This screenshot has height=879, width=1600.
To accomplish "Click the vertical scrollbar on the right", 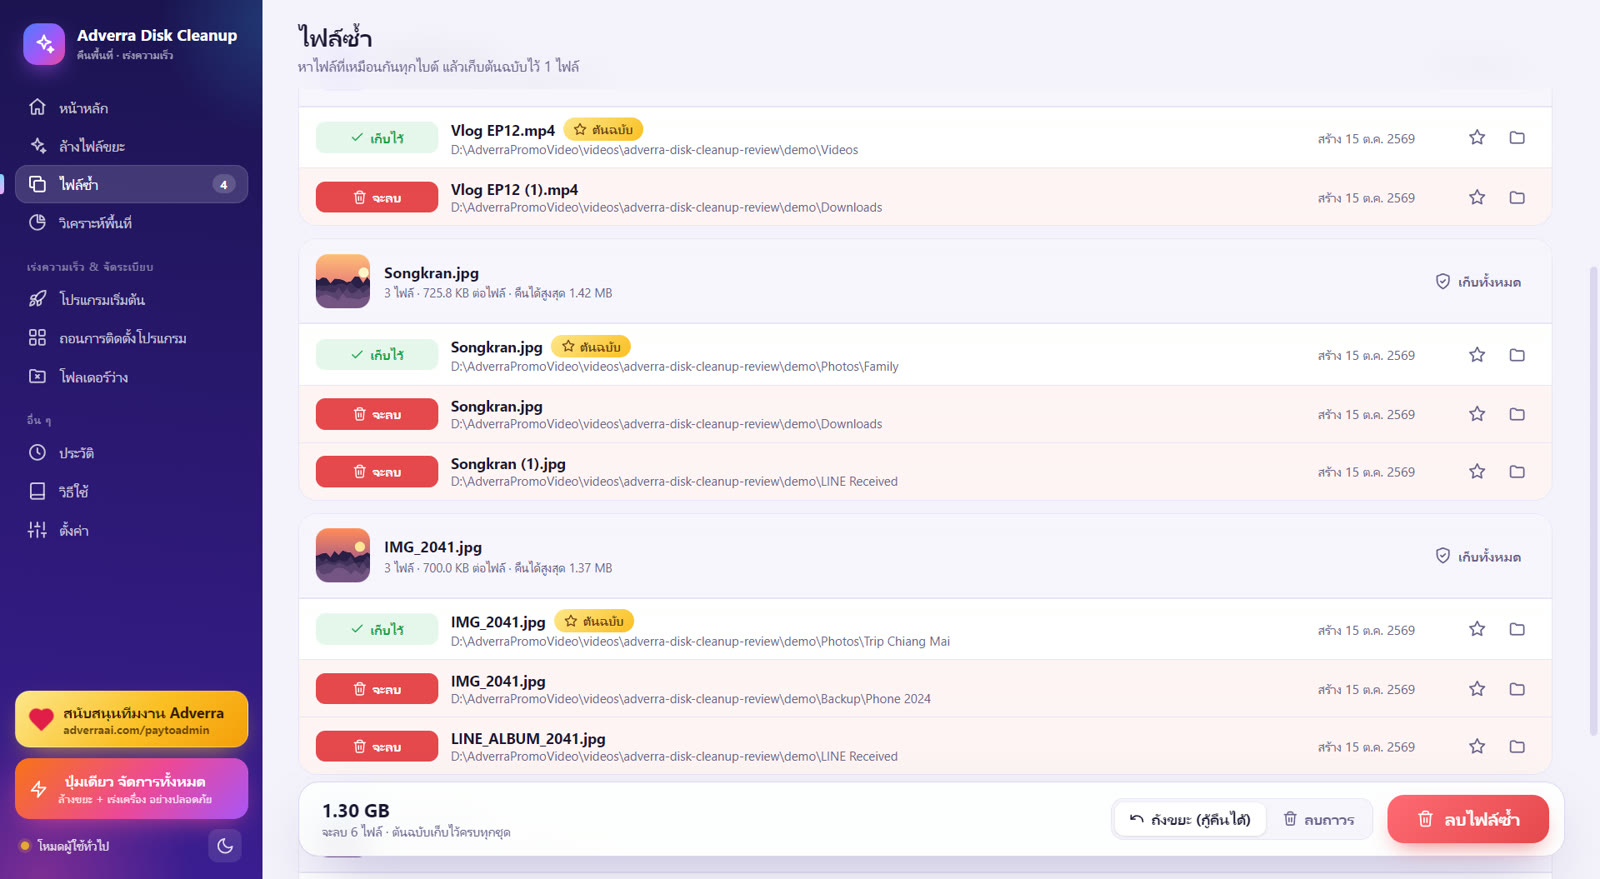I will pos(1594,500).
